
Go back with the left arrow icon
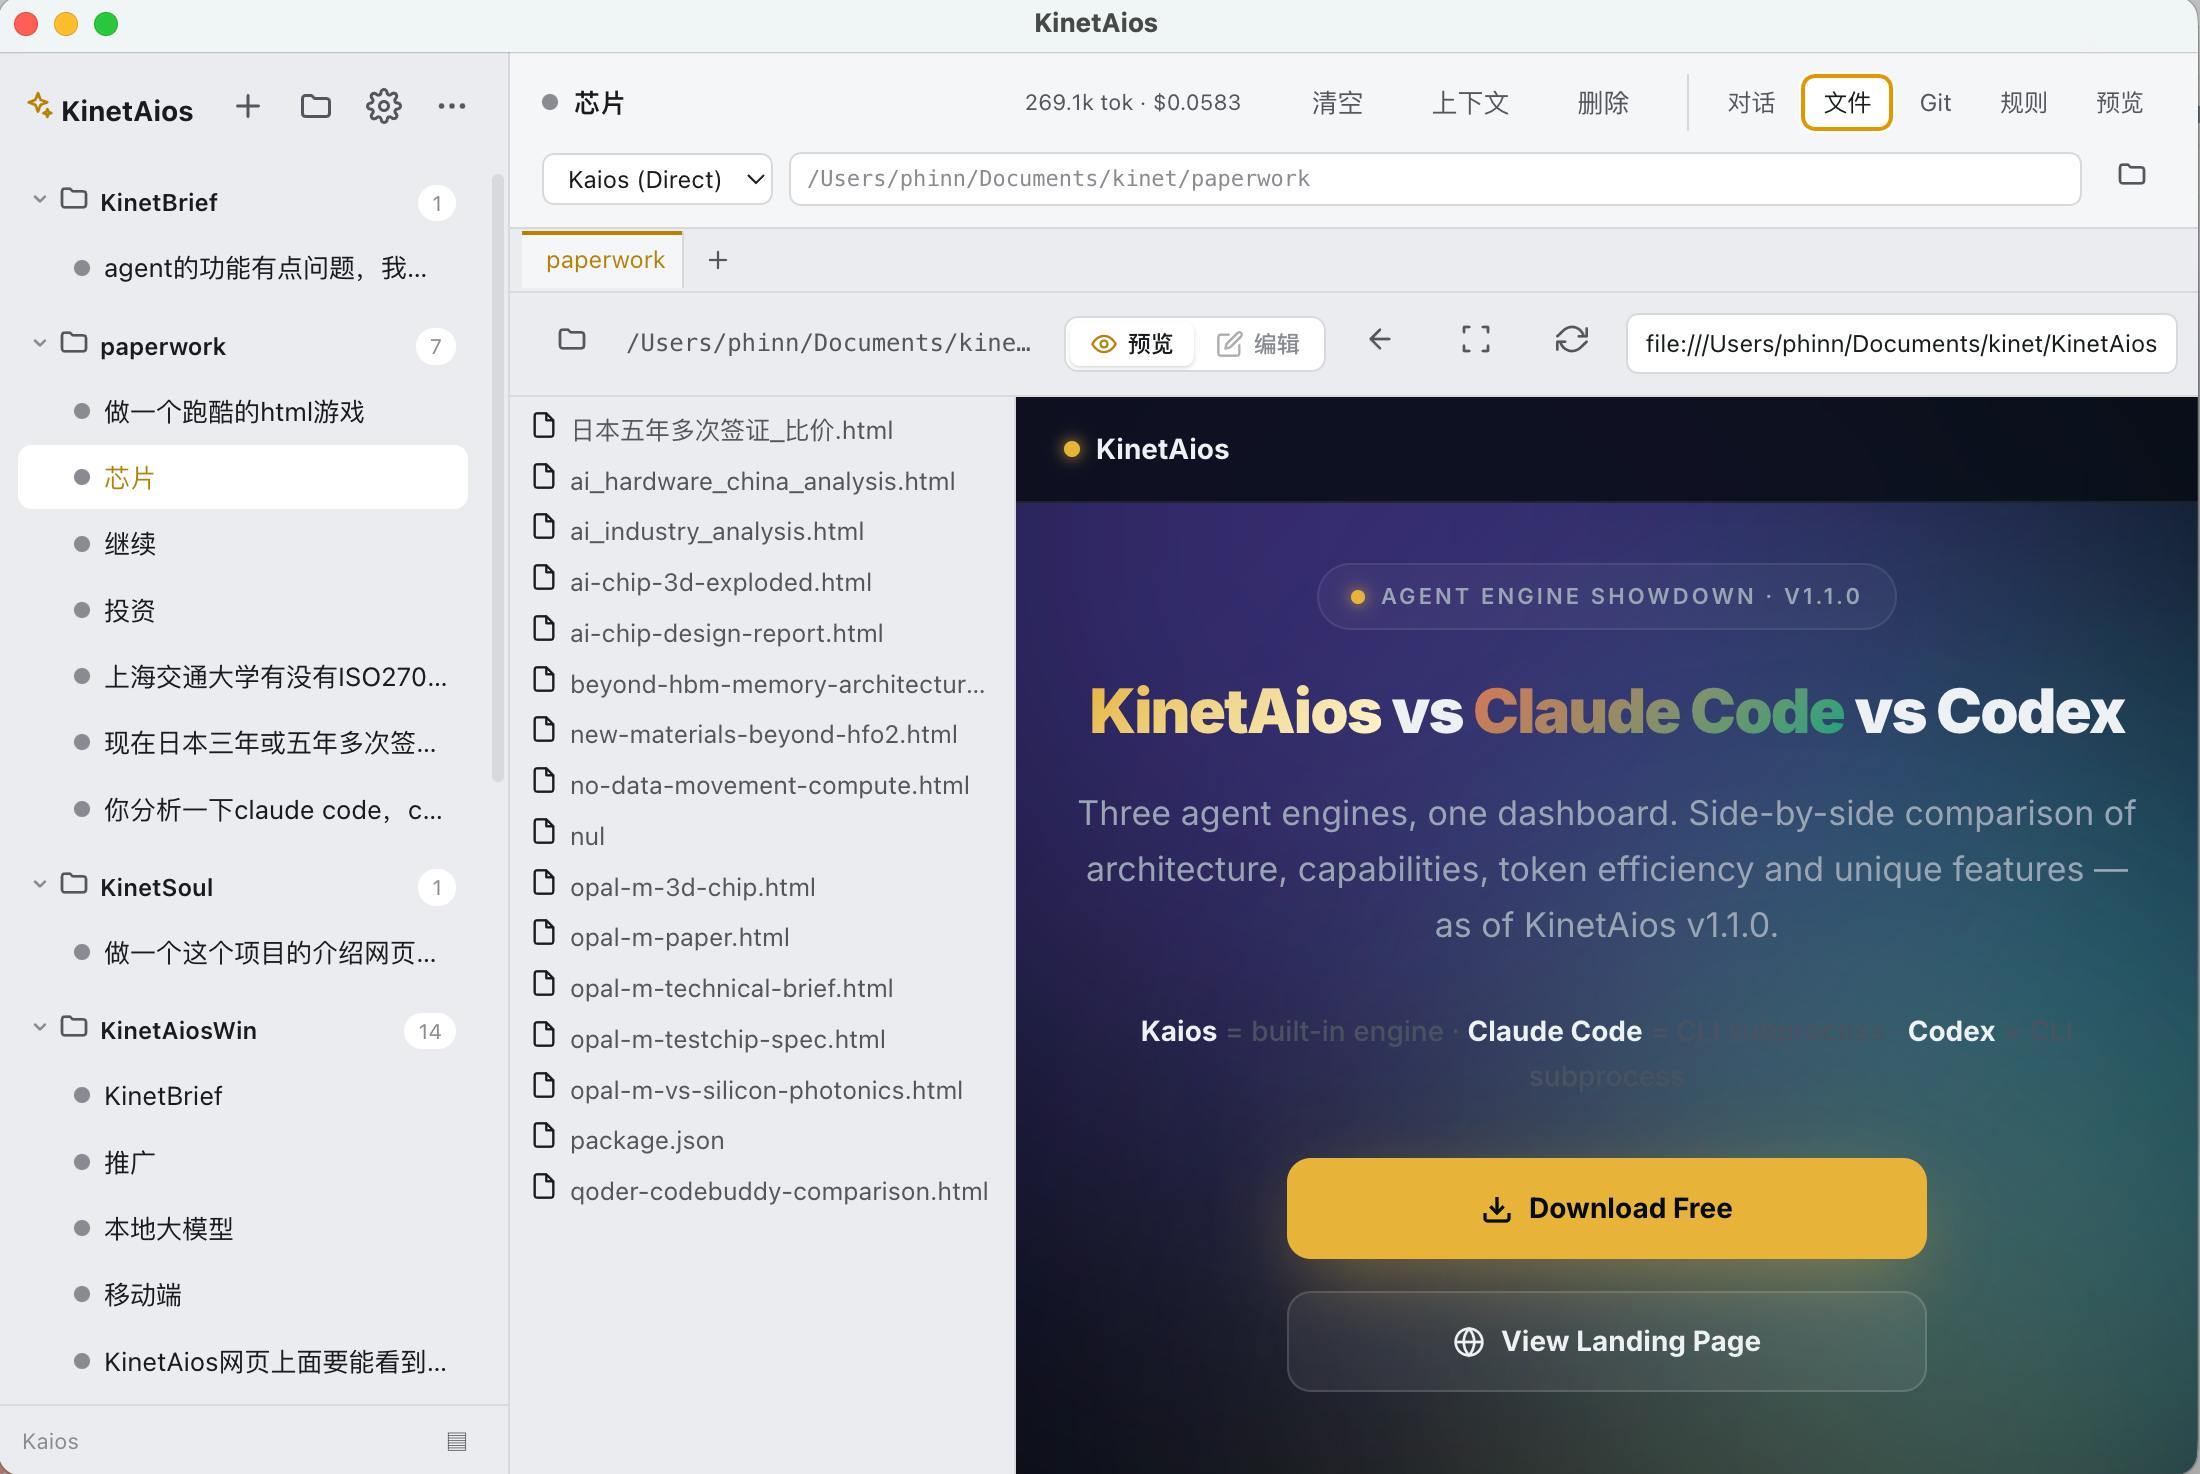pos(1379,340)
